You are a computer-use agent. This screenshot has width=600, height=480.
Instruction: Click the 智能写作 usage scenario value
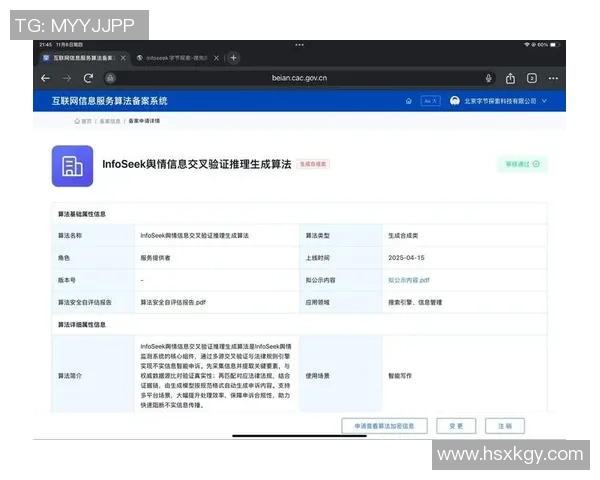pos(400,376)
